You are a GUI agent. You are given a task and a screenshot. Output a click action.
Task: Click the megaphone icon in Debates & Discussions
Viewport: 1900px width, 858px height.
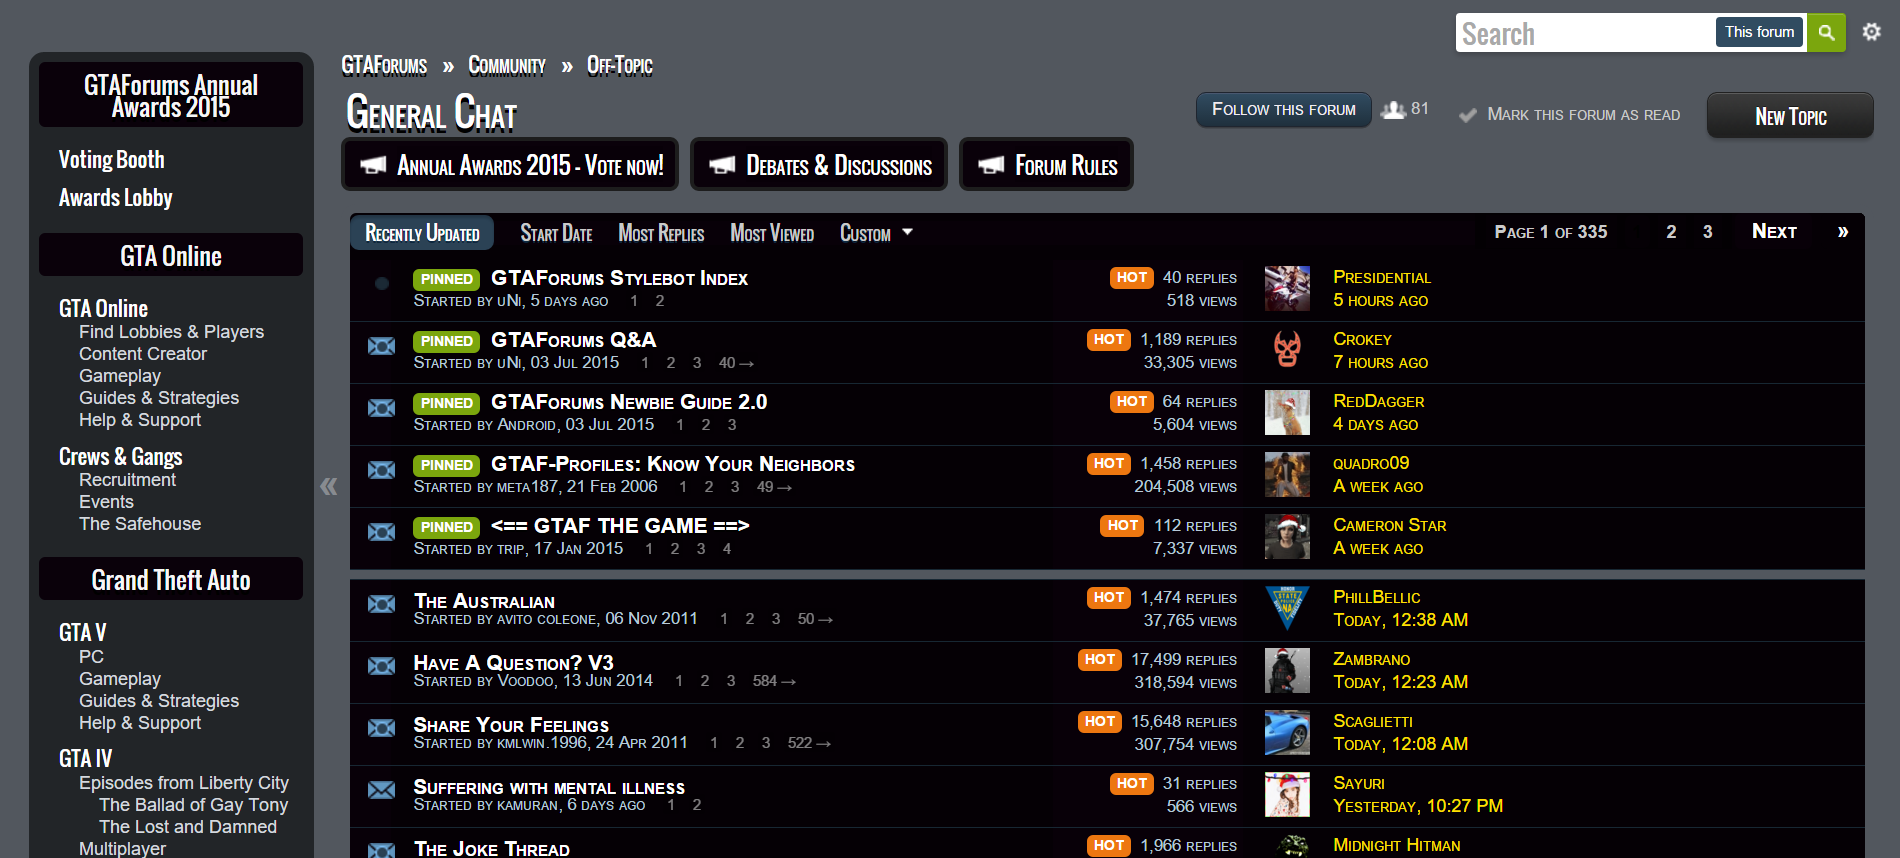click(x=722, y=165)
